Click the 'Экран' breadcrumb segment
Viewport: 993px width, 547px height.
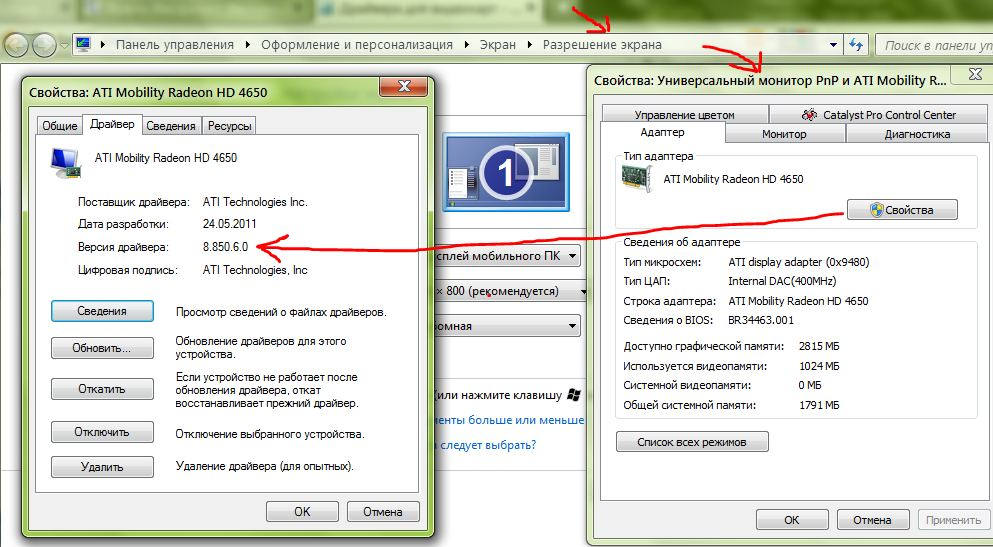coord(497,45)
